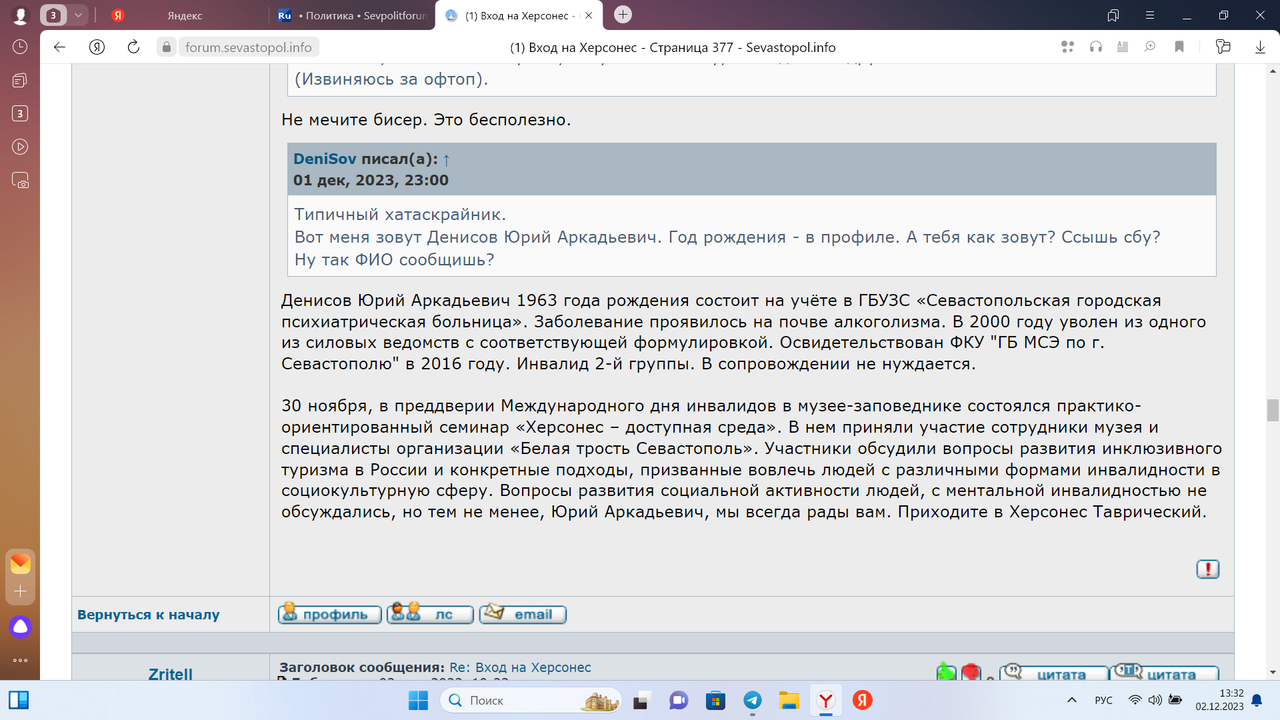Open Telegram from the taskbar
The image size is (1280, 720).
click(752, 701)
